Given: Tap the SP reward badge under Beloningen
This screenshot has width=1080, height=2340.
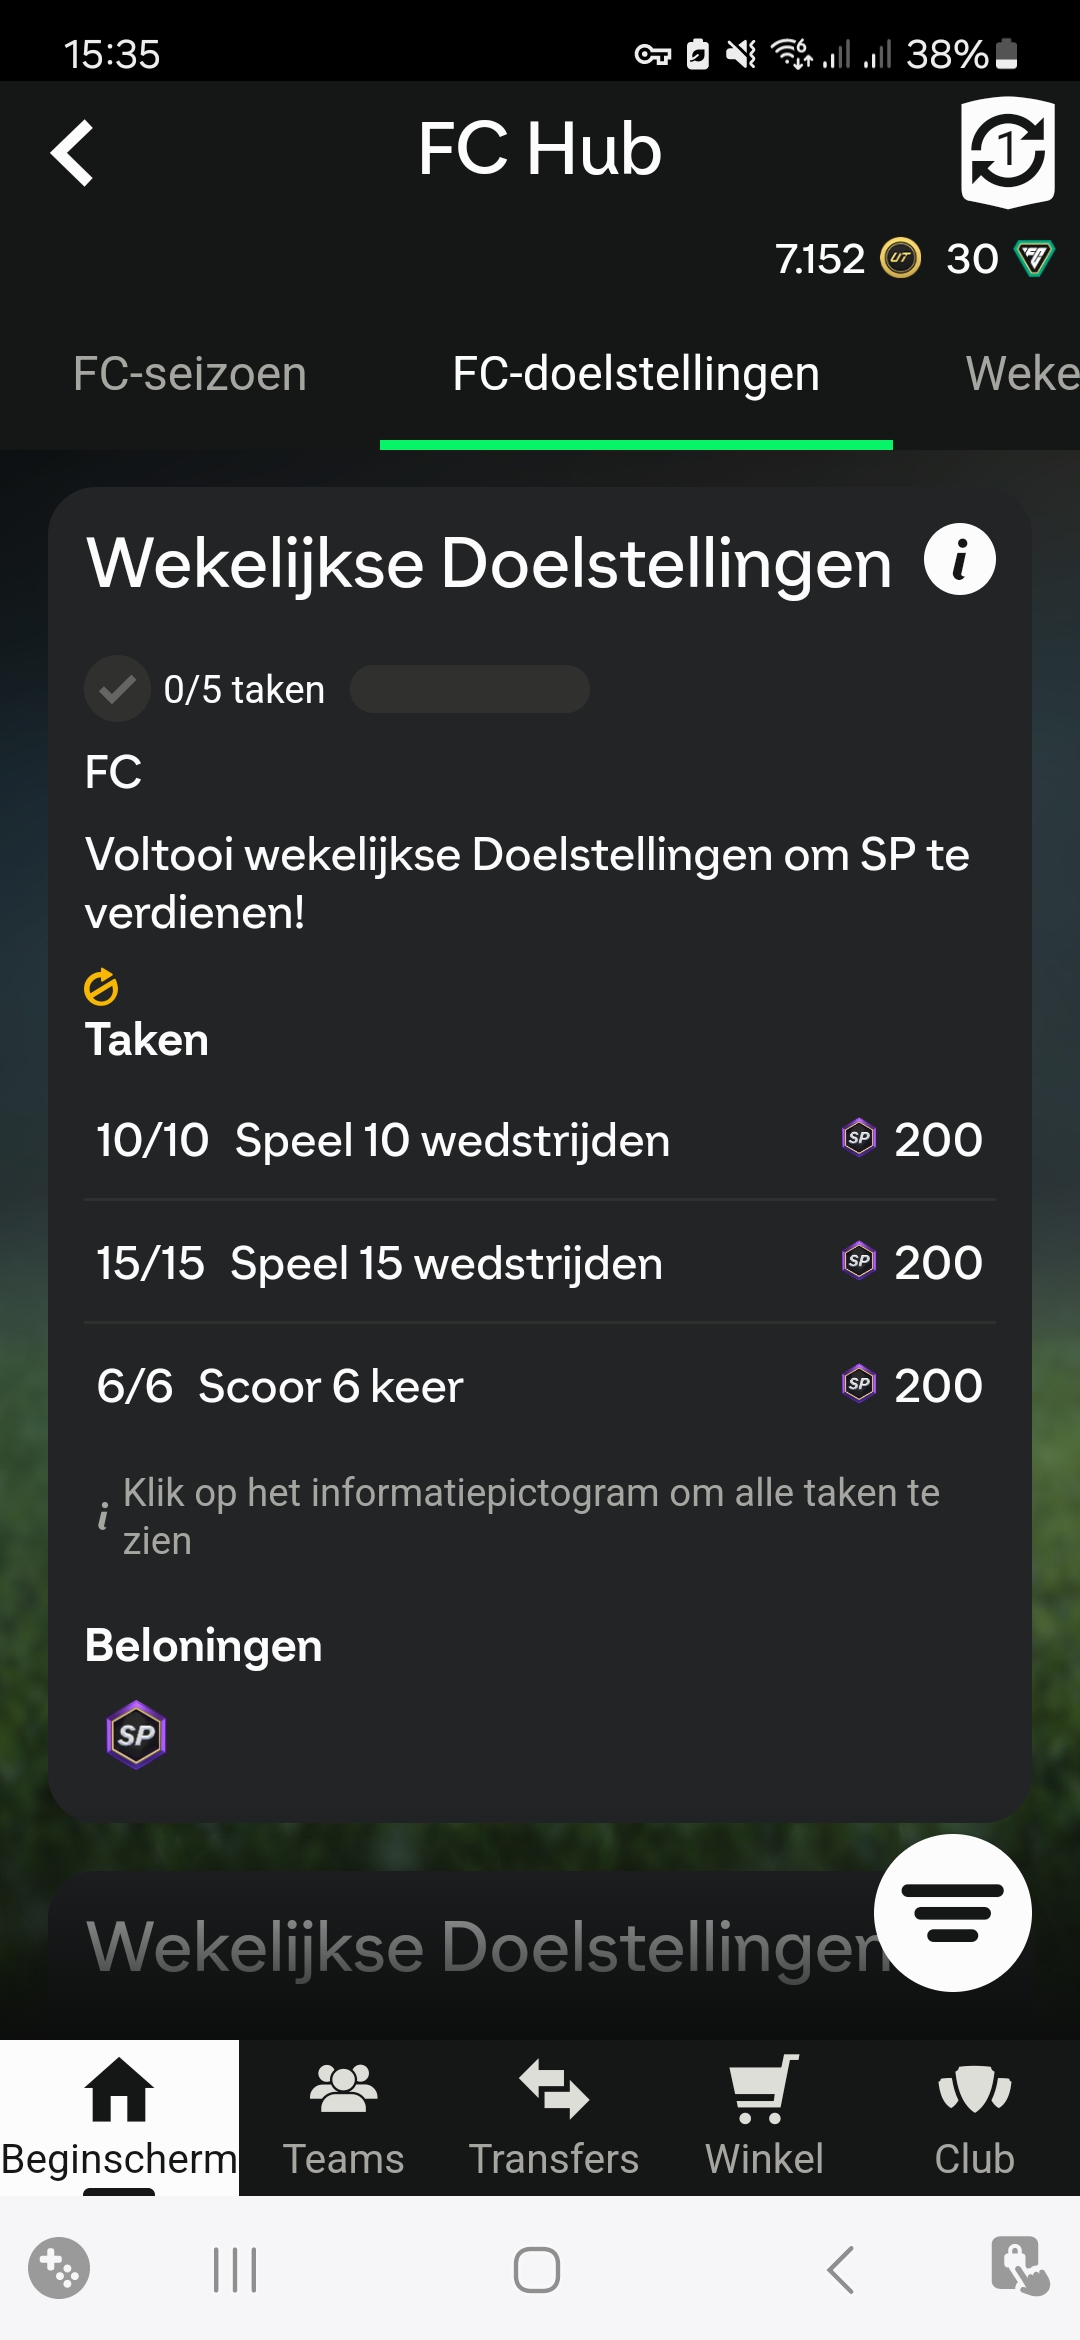Looking at the screenshot, I should point(136,1735).
